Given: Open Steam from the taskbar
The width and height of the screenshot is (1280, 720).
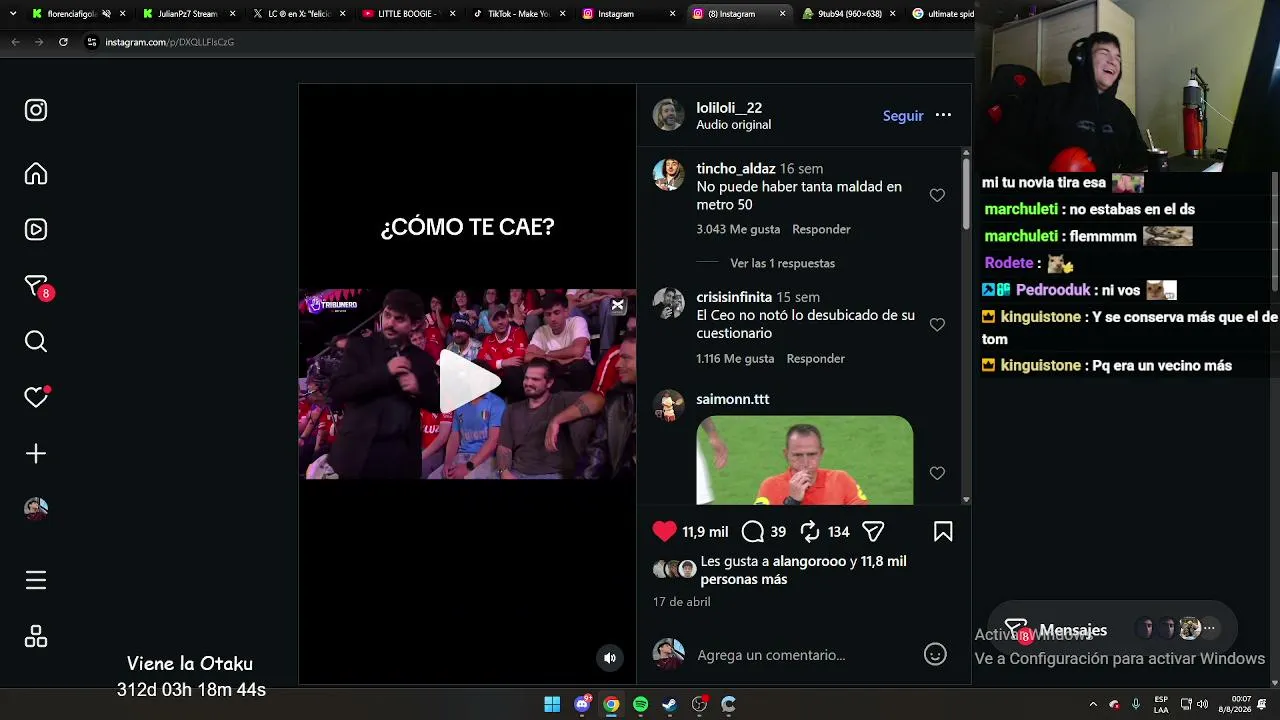Looking at the screenshot, I should (x=670, y=704).
